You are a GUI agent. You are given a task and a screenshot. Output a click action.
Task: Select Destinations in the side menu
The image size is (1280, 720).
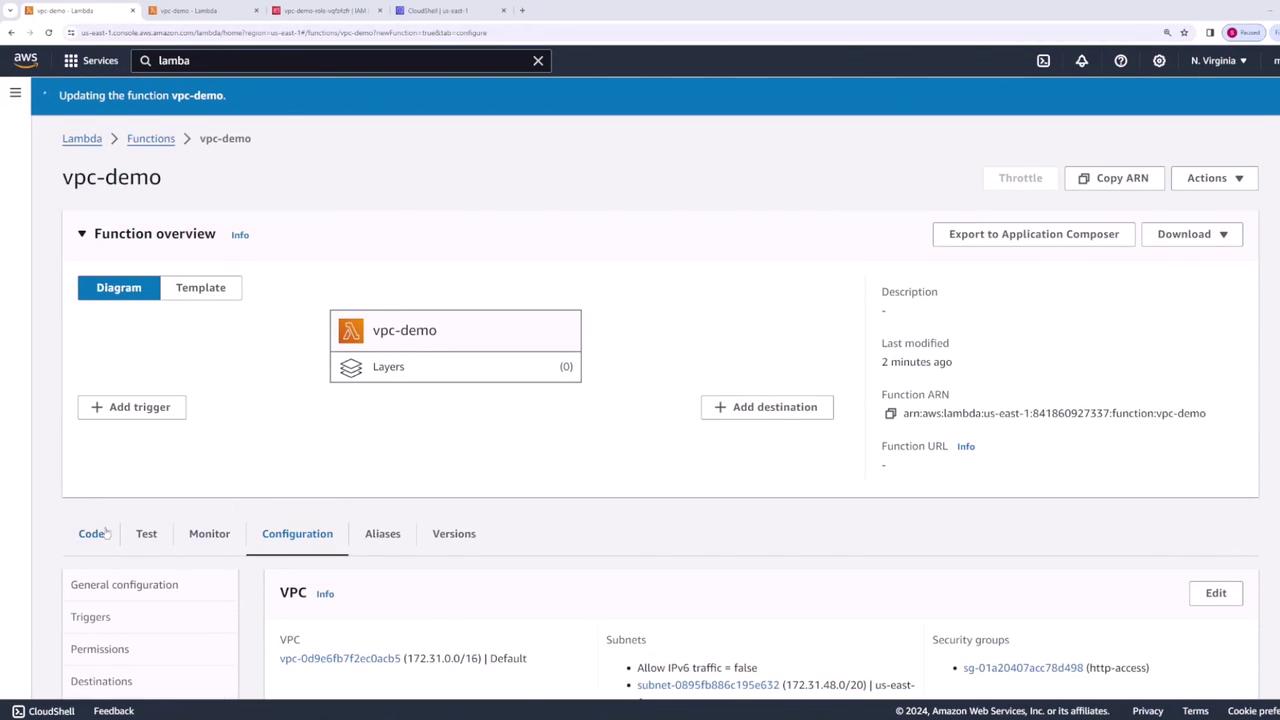101,681
